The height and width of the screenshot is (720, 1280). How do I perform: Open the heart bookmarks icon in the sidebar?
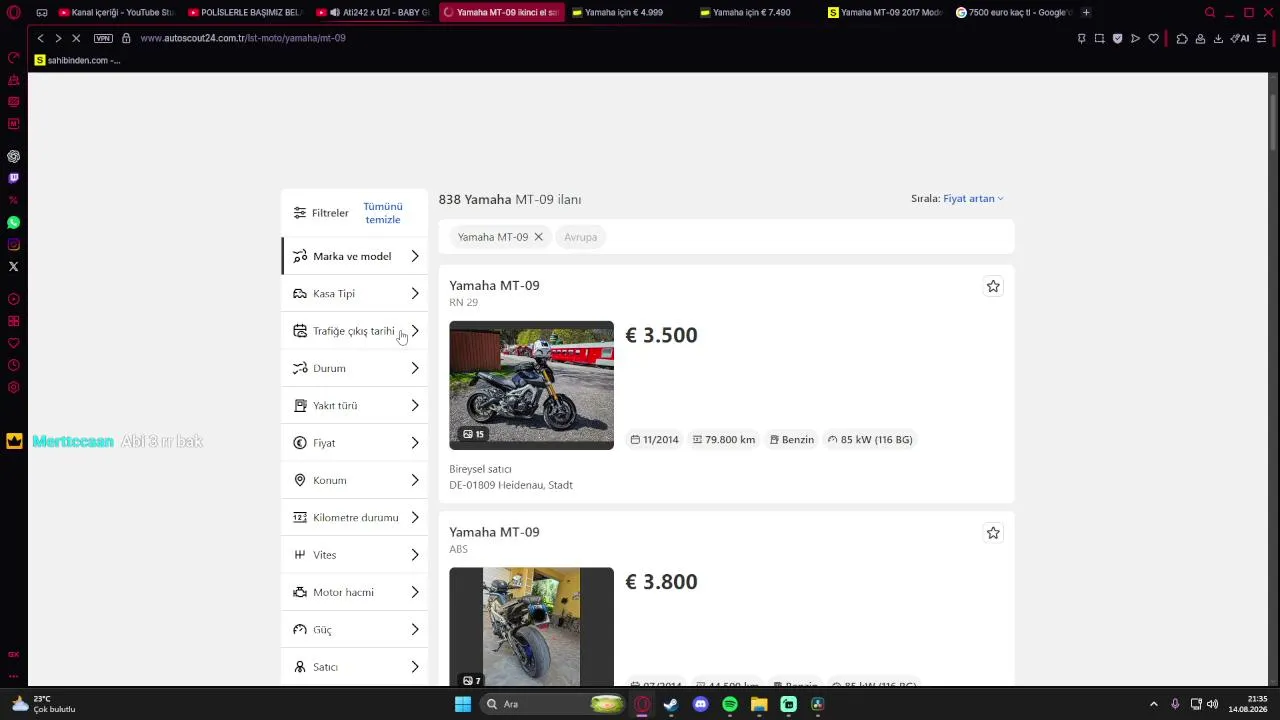coord(14,343)
